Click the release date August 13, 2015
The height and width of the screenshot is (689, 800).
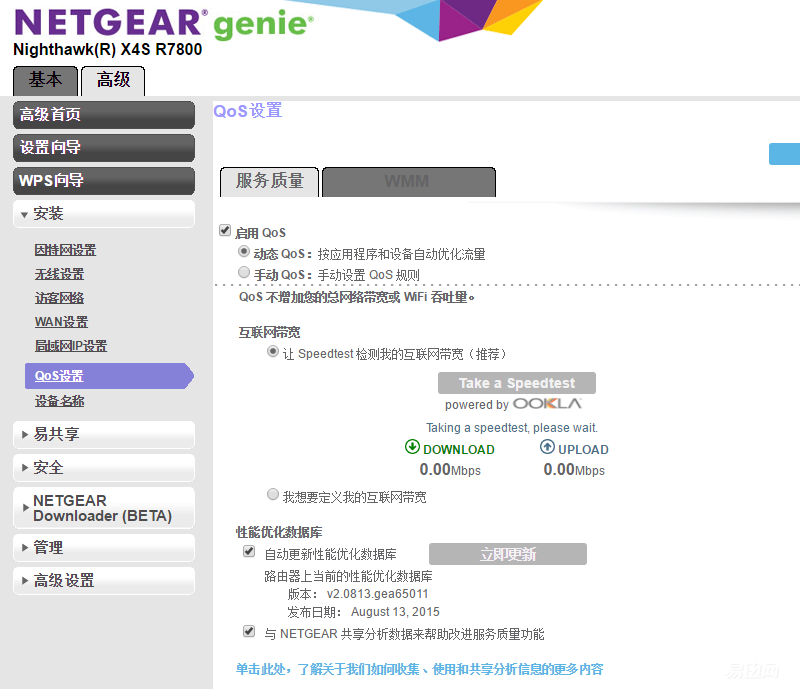tap(395, 611)
